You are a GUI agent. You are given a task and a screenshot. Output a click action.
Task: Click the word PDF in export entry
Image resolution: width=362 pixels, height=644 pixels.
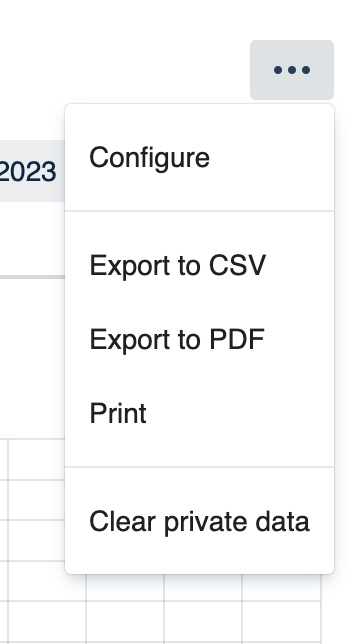click(237, 339)
